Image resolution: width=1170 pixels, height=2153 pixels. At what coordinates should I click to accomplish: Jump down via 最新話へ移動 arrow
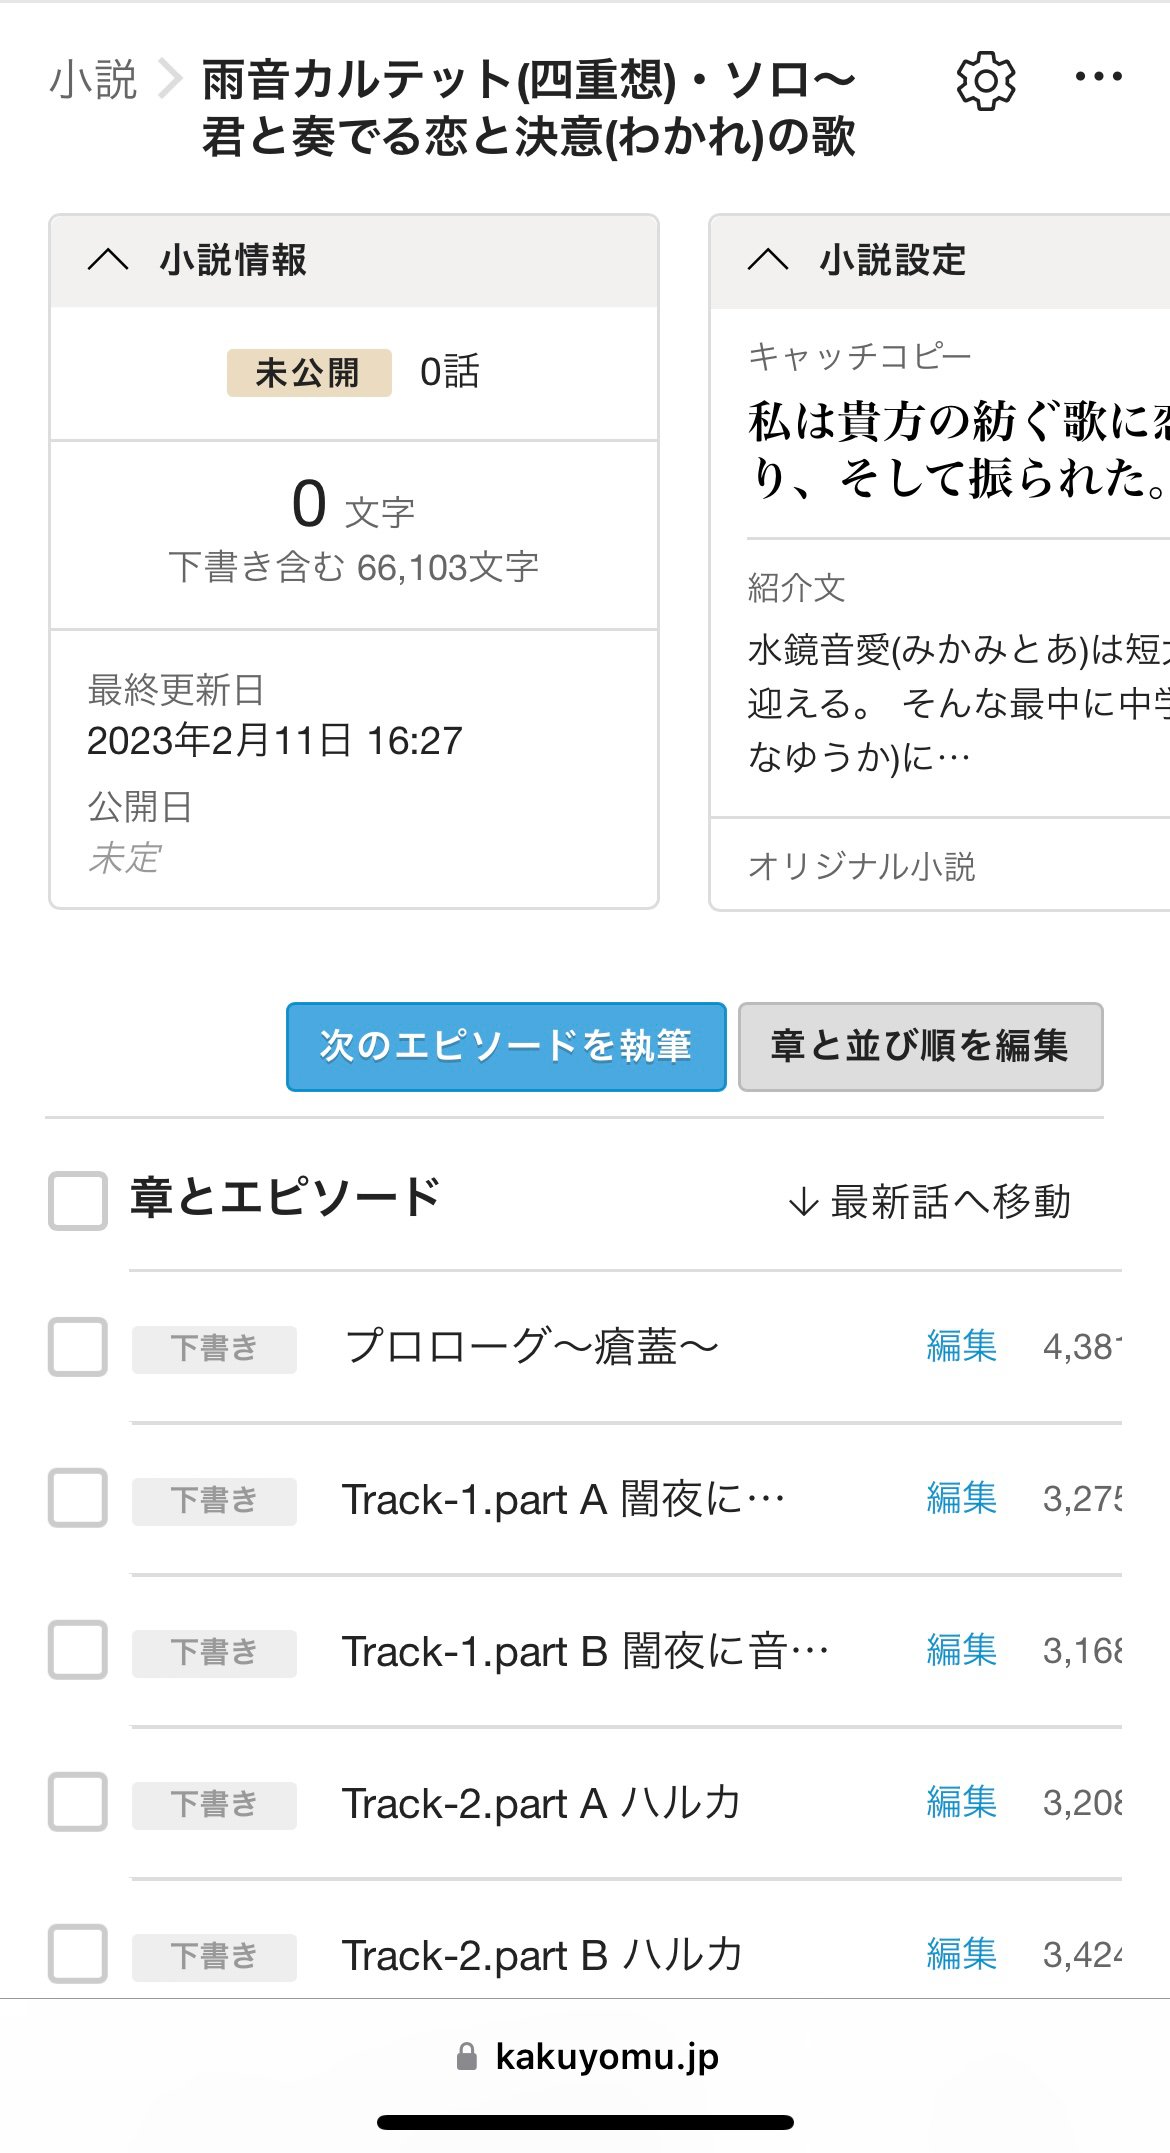pos(803,1202)
